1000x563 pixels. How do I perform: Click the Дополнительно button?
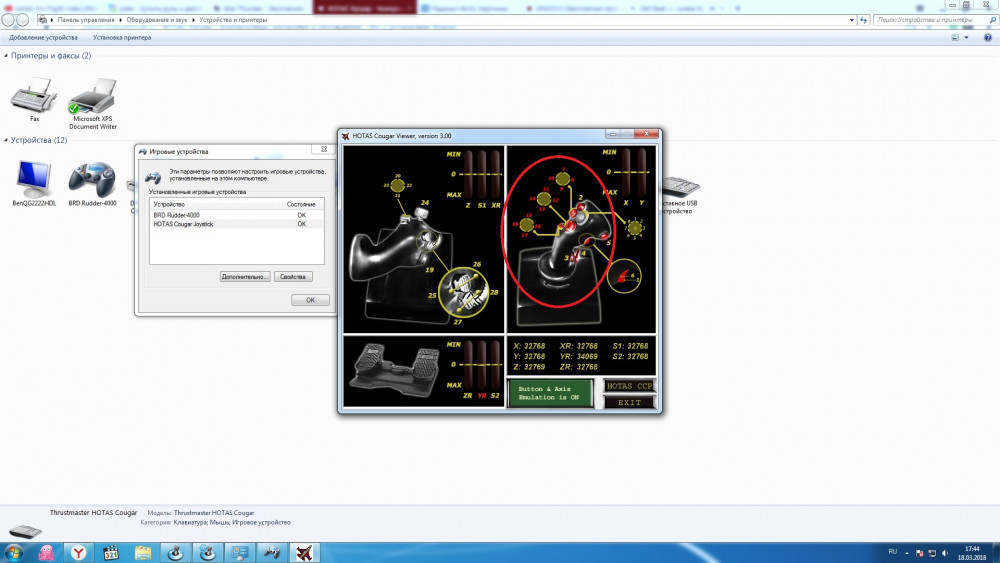coord(244,276)
